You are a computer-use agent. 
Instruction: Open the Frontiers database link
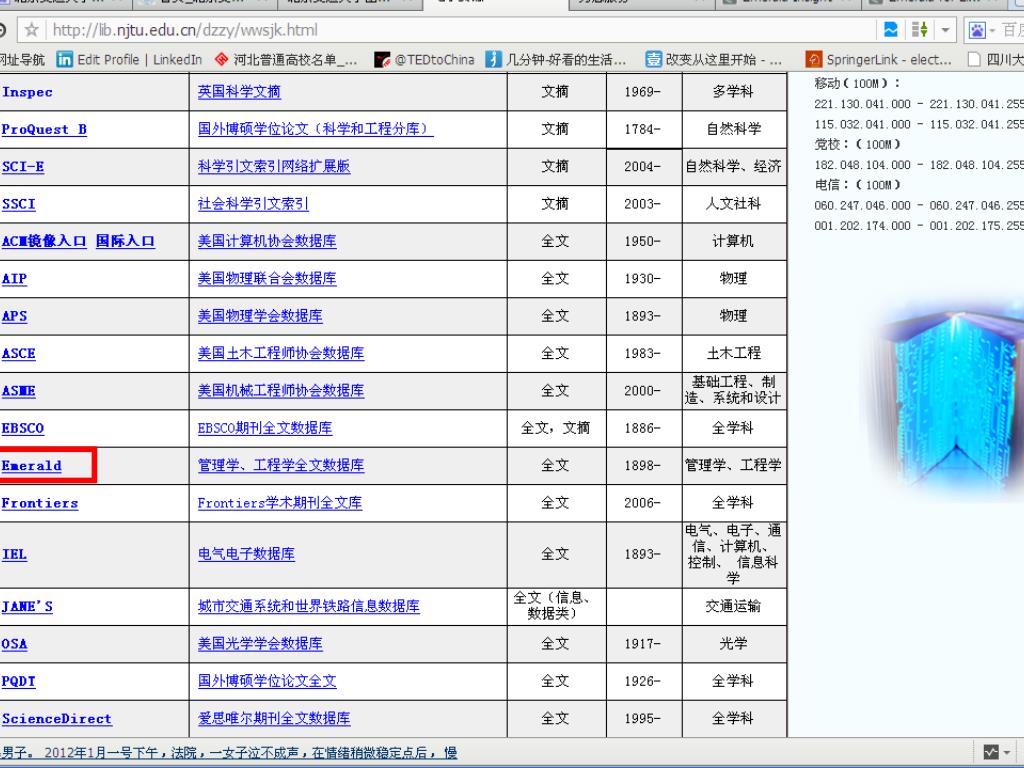(40, 503)
